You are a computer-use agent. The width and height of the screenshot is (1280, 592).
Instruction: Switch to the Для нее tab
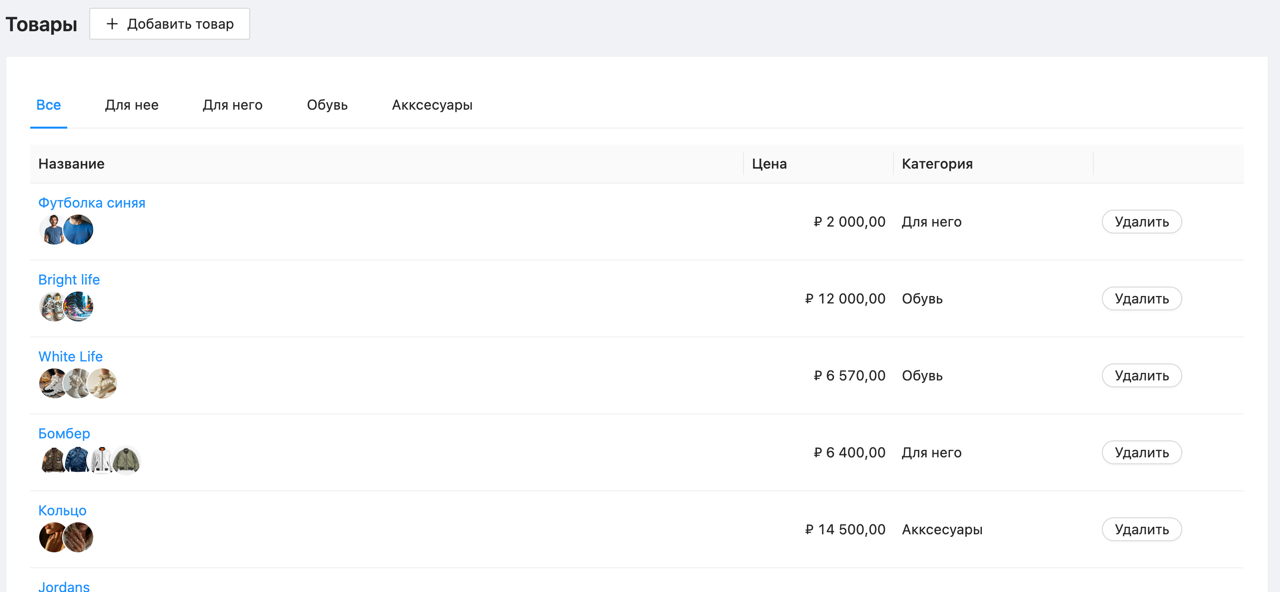tap(132, 105)
